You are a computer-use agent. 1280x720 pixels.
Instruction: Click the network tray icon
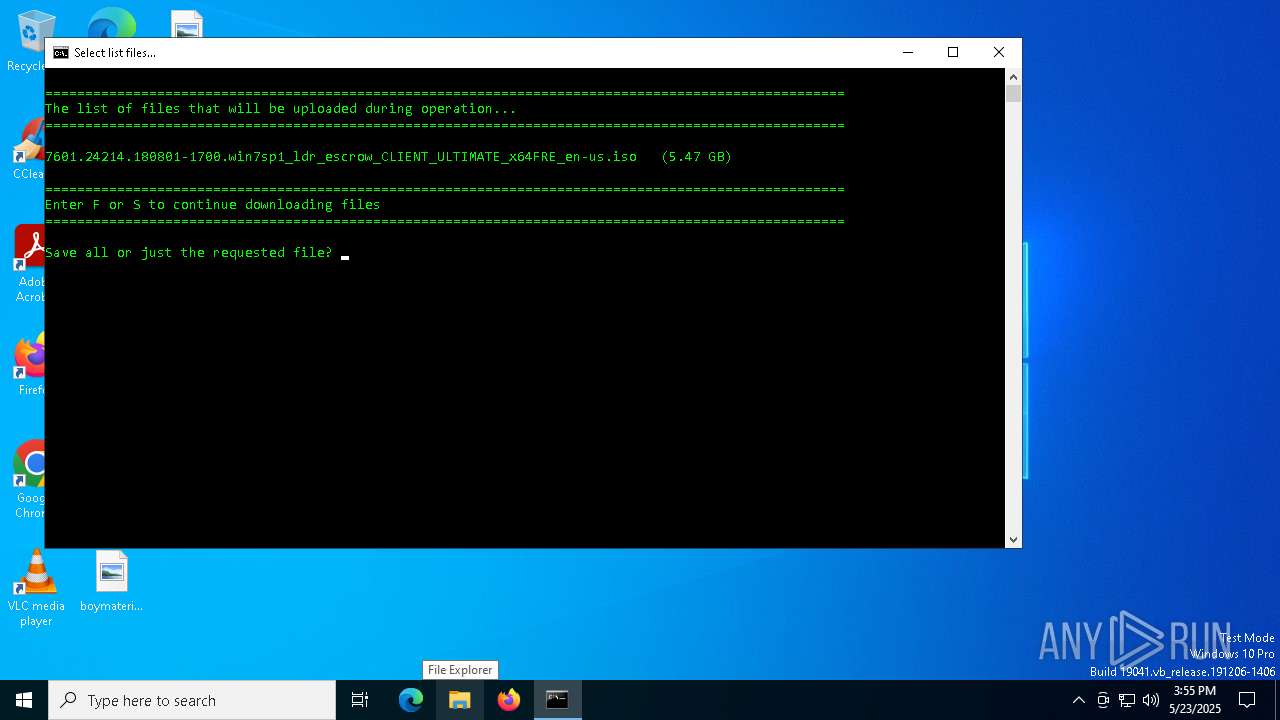click(1127, 700)
